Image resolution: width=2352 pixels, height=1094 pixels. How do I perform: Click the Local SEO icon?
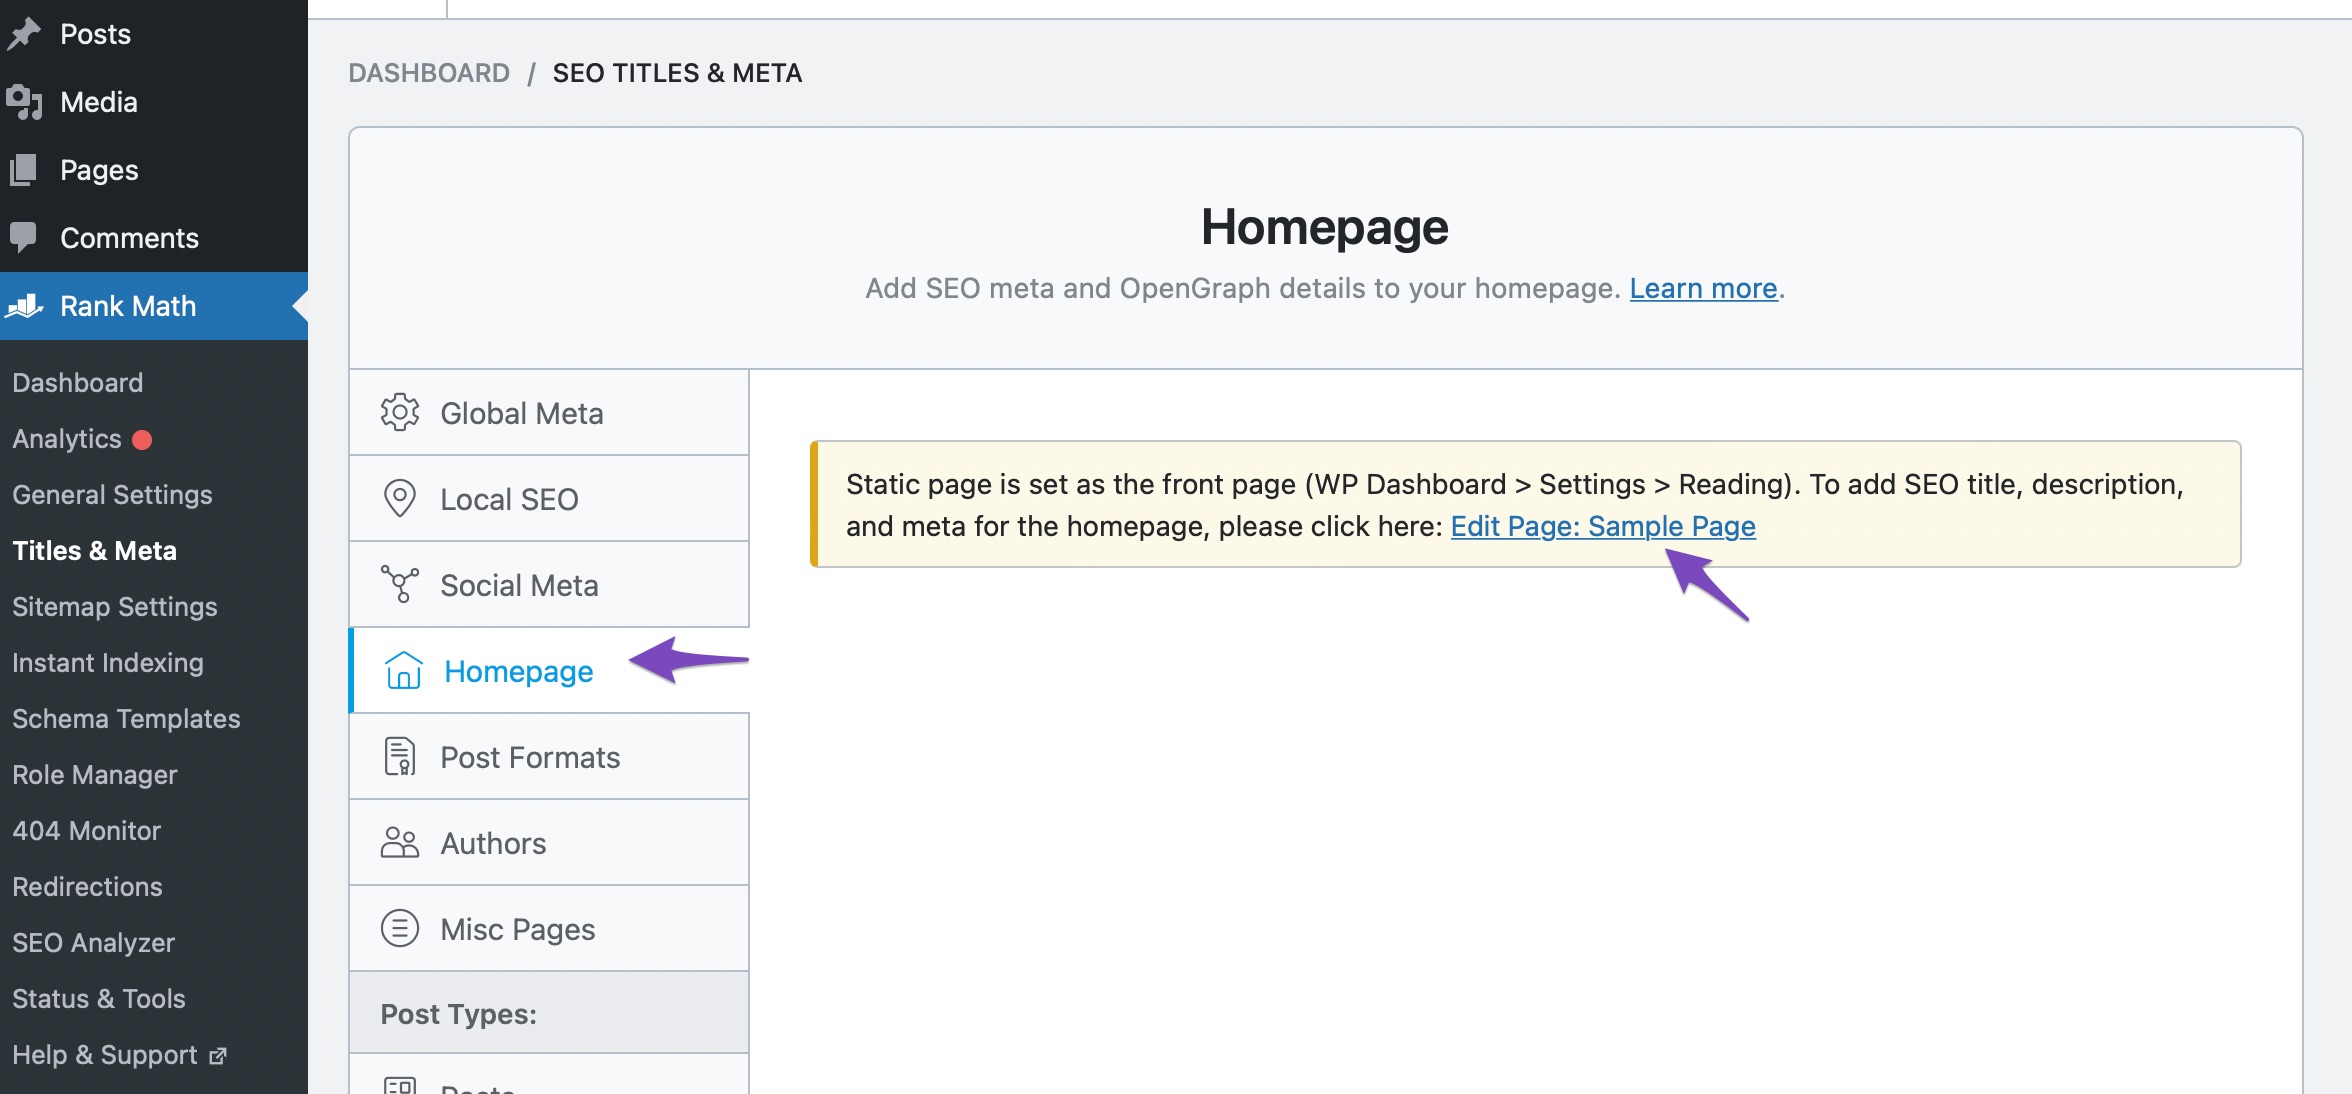click(398, 497)
